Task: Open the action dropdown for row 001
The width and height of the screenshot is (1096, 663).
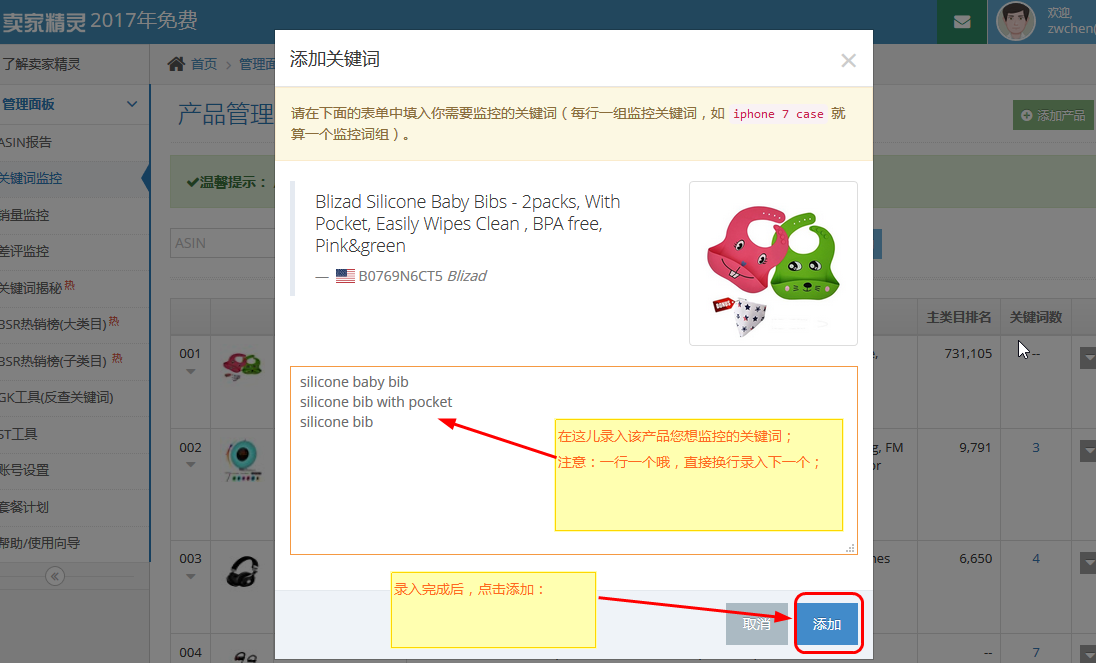Action: click(x=1088, y=358)
